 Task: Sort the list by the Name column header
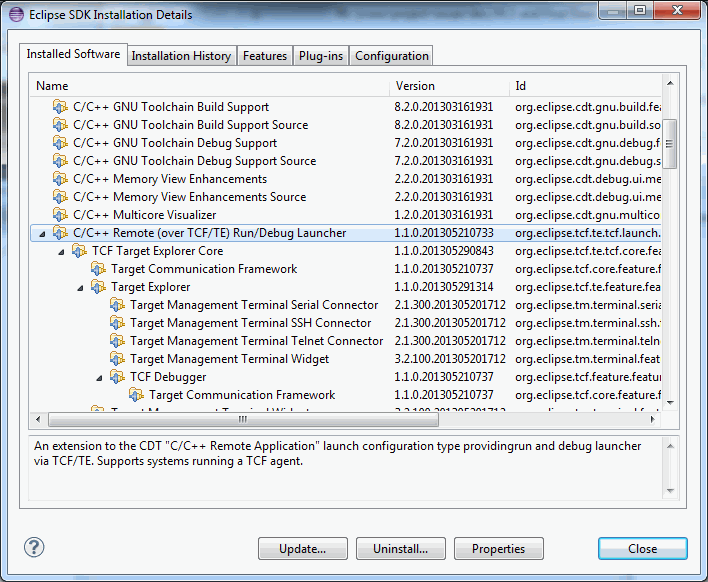(210, 86)
